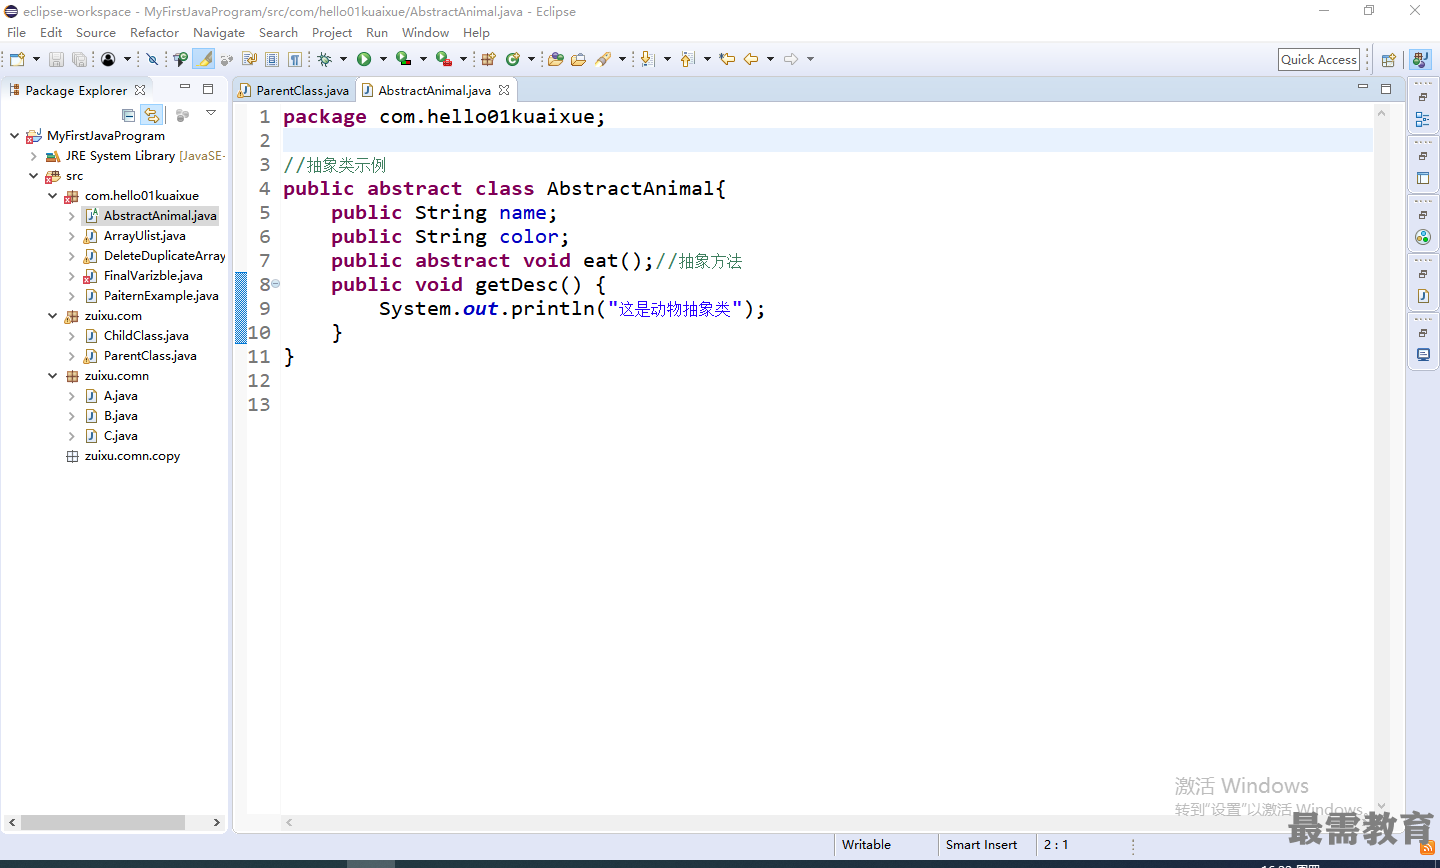Toggle Skip All Breakpoints
The width and height of the screenshot is (1440, 868).
click(x=152, y=59)
